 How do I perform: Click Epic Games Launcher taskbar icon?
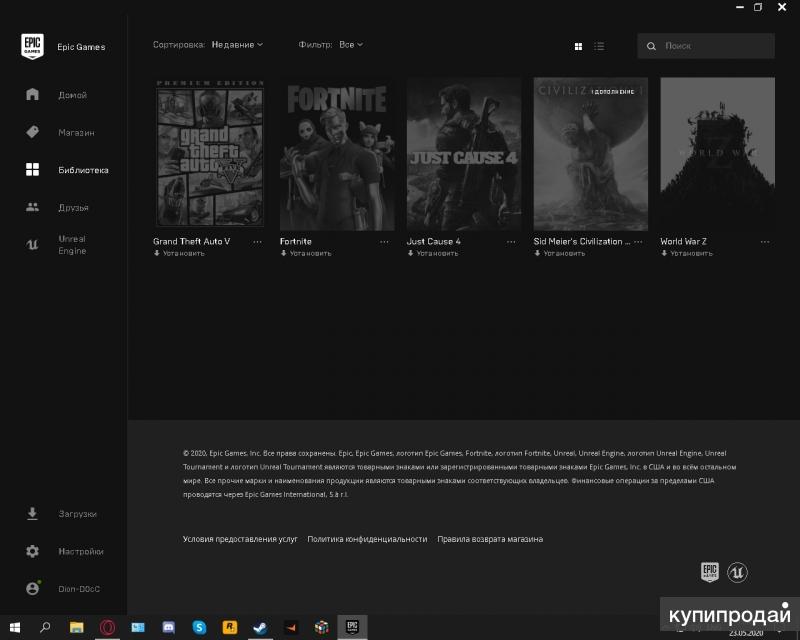pos(352,627)
